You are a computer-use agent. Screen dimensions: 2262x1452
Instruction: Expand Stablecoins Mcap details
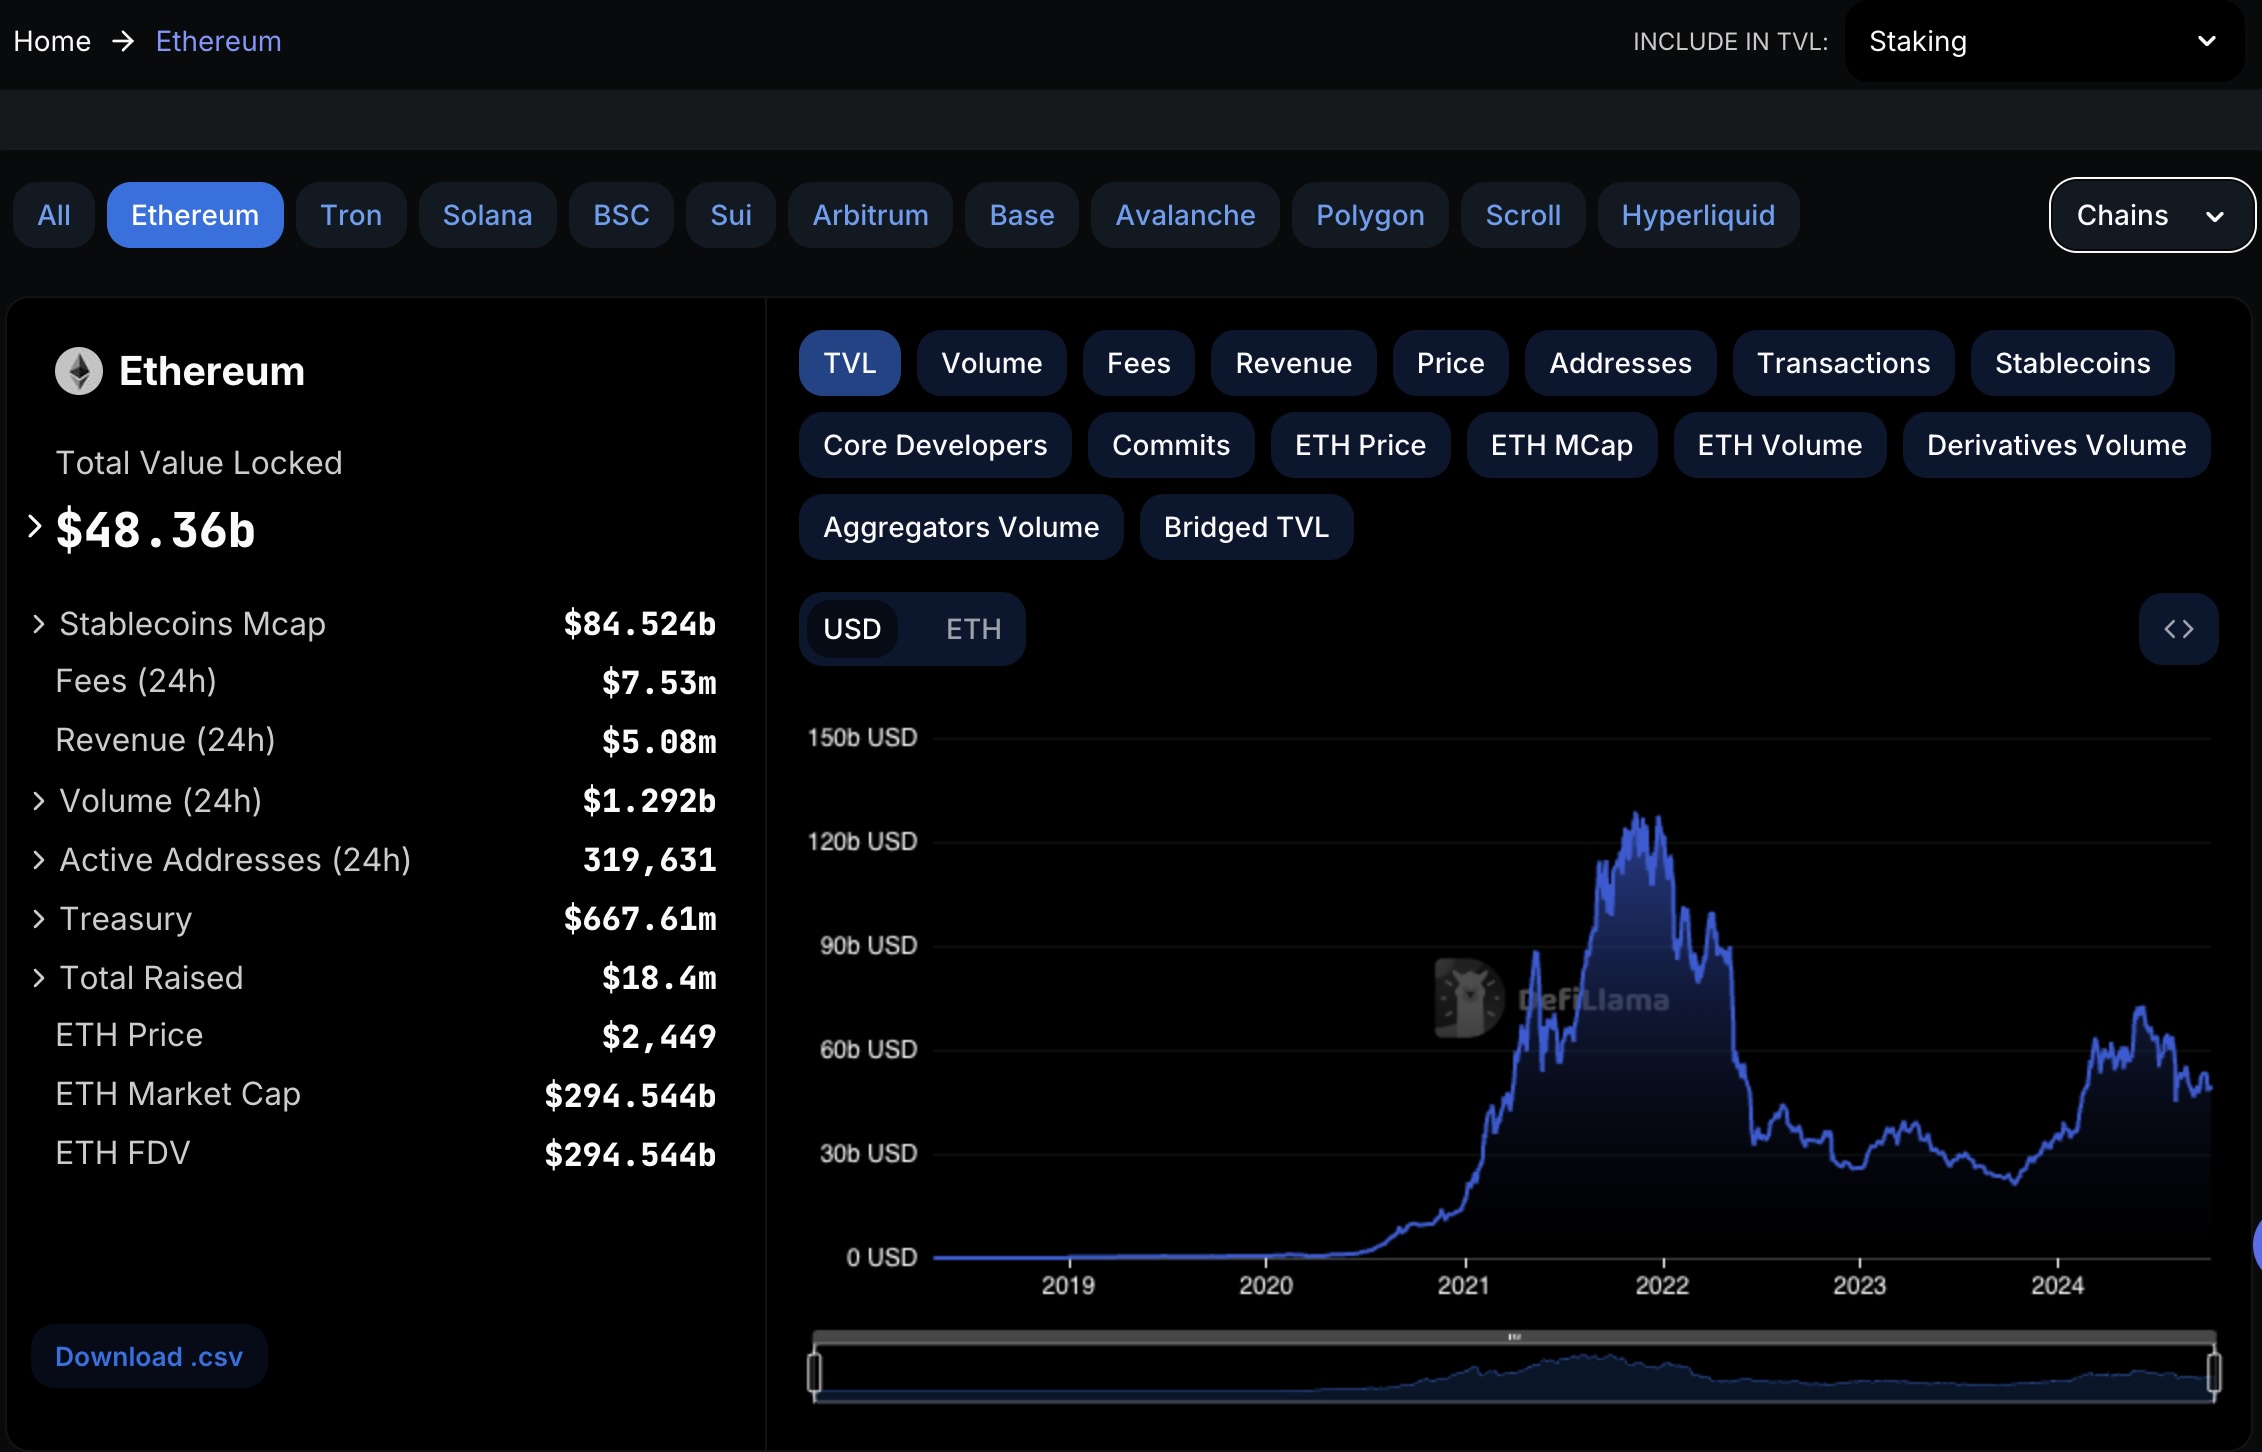pyautogui.click(x=39, y=624)
